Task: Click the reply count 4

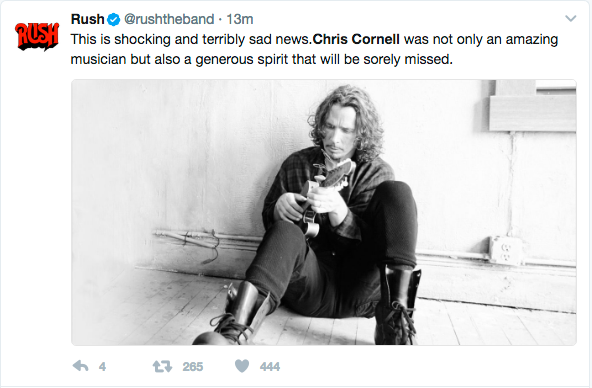Action: click(102, 366)
